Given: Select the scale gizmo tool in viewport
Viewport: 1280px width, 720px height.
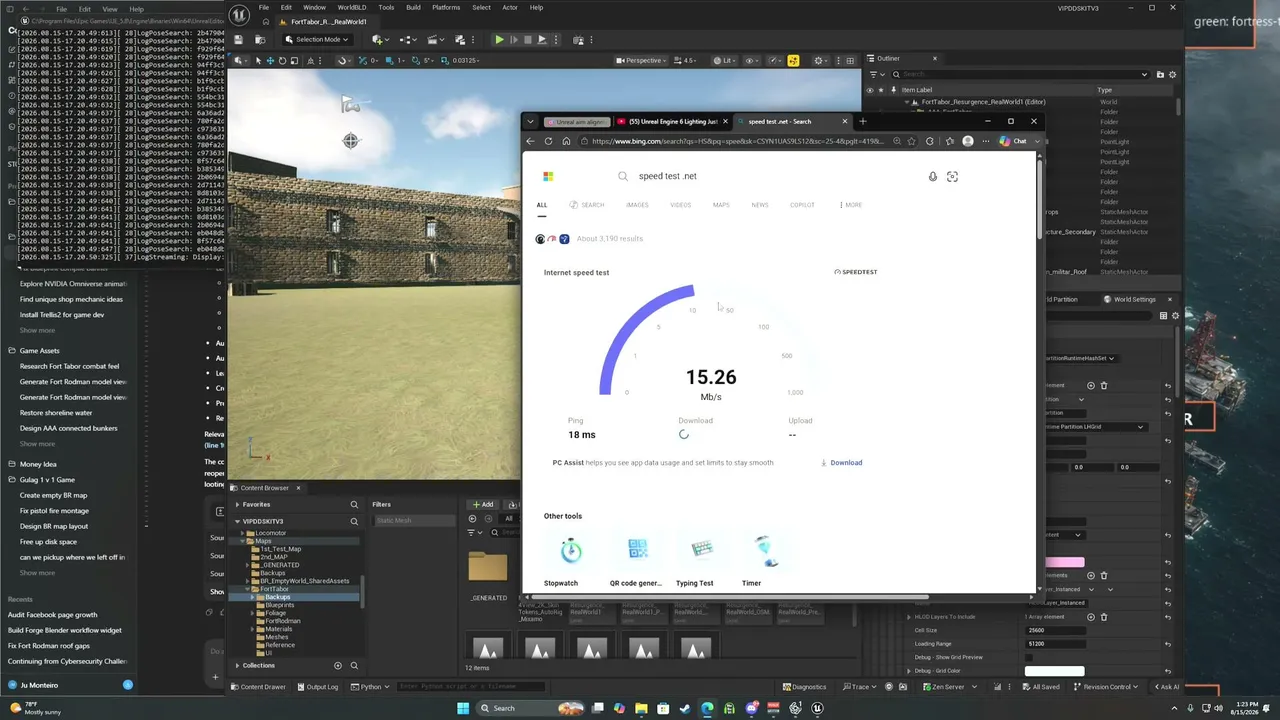Looking at the screenshot, I should 294,61.
